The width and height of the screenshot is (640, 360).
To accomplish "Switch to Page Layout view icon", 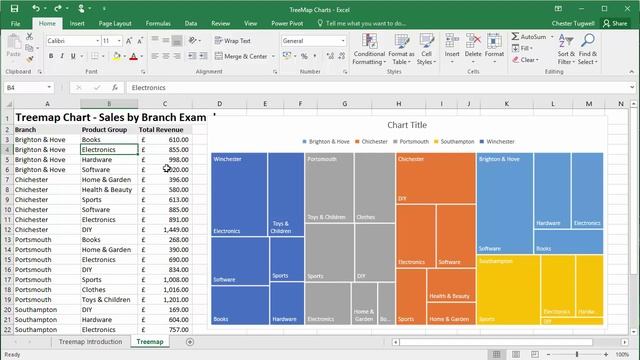I will 516,354.
